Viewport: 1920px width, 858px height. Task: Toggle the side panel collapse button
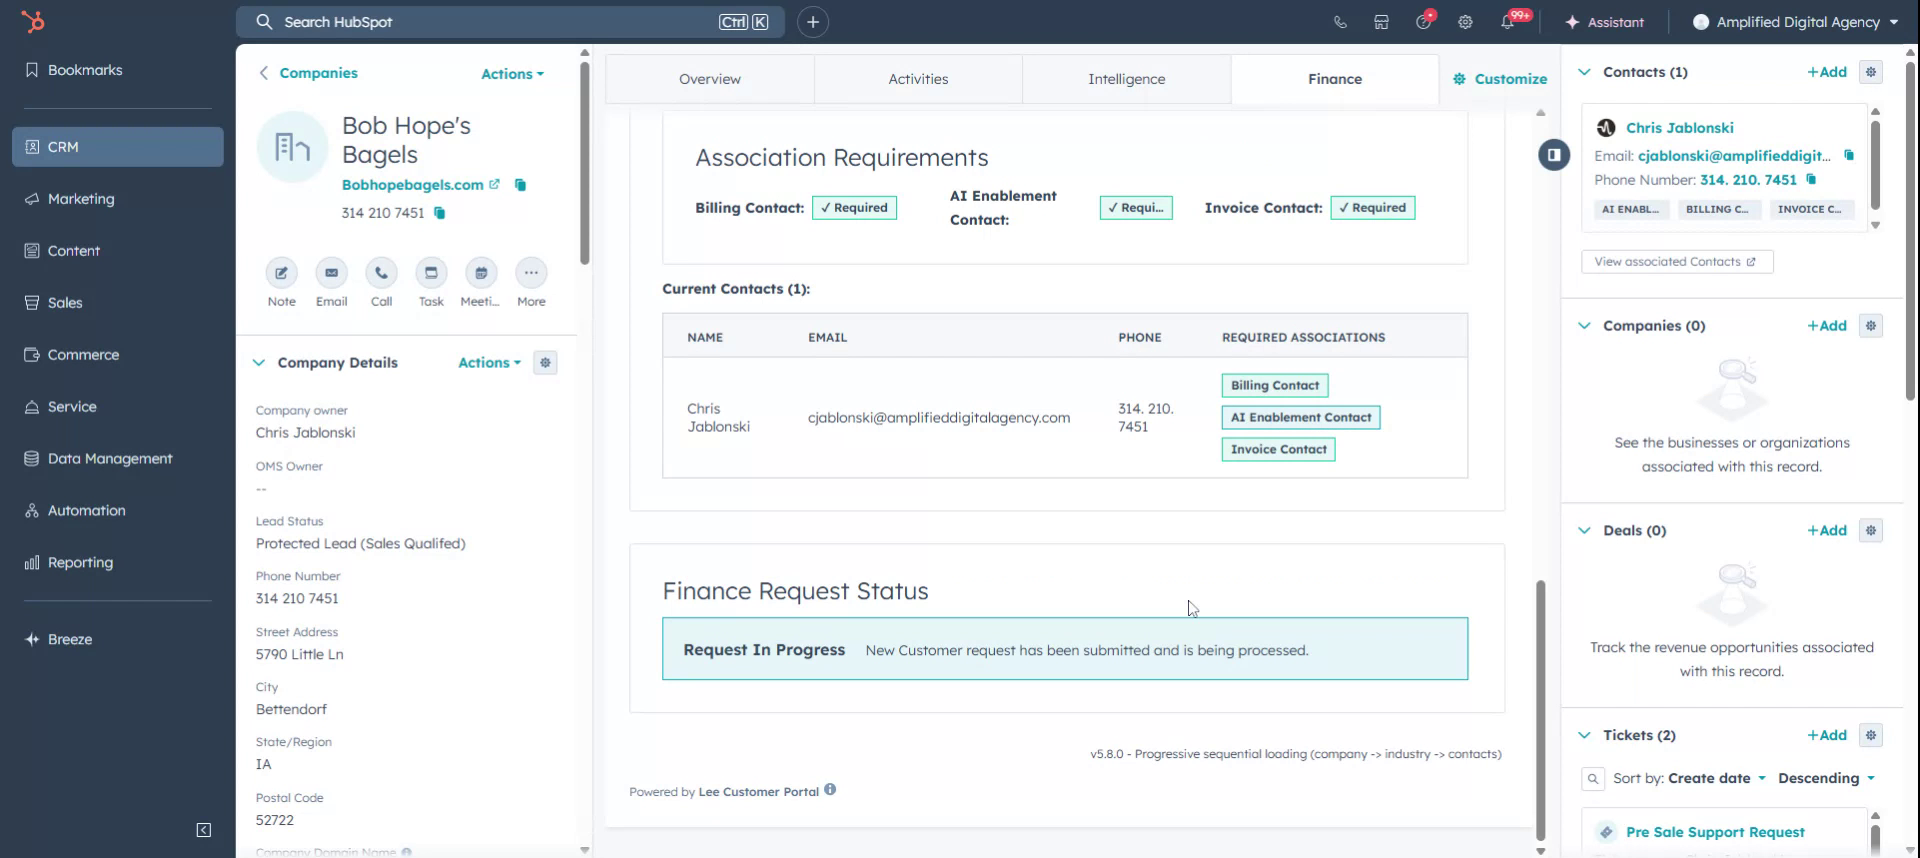(x=1553, y=155)
